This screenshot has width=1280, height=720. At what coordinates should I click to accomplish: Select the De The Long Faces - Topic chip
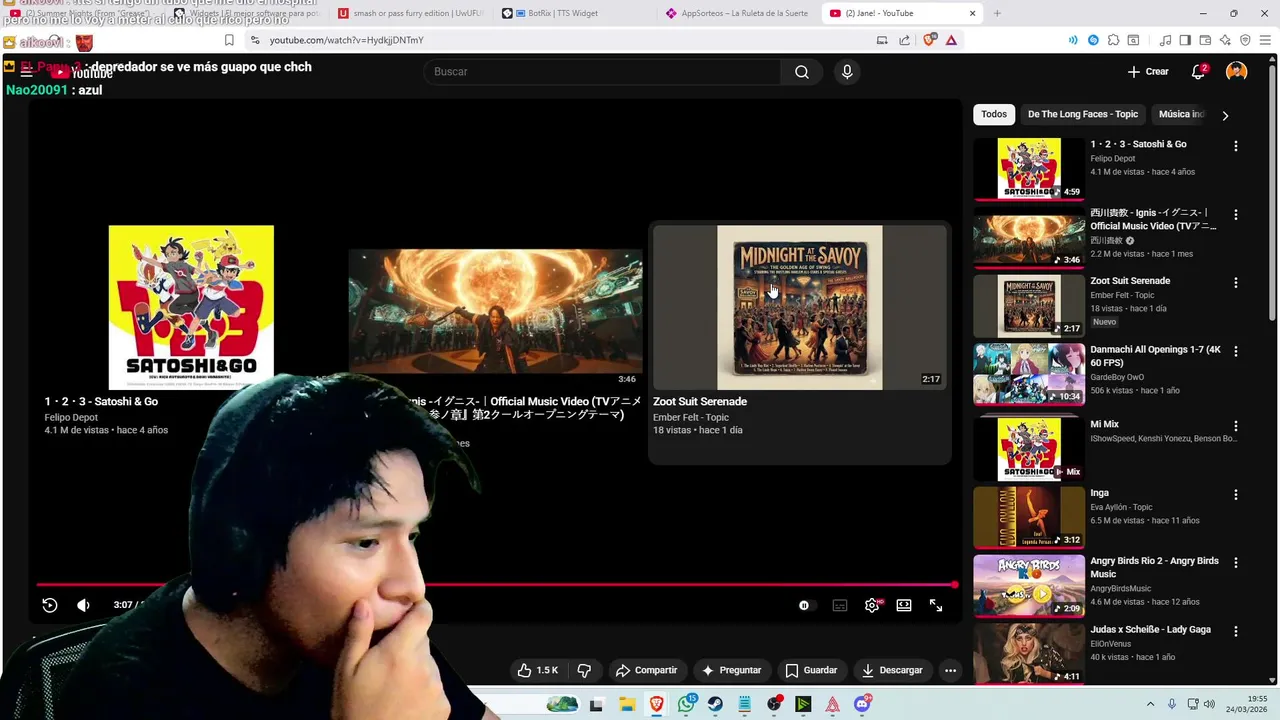[1083, 114]
